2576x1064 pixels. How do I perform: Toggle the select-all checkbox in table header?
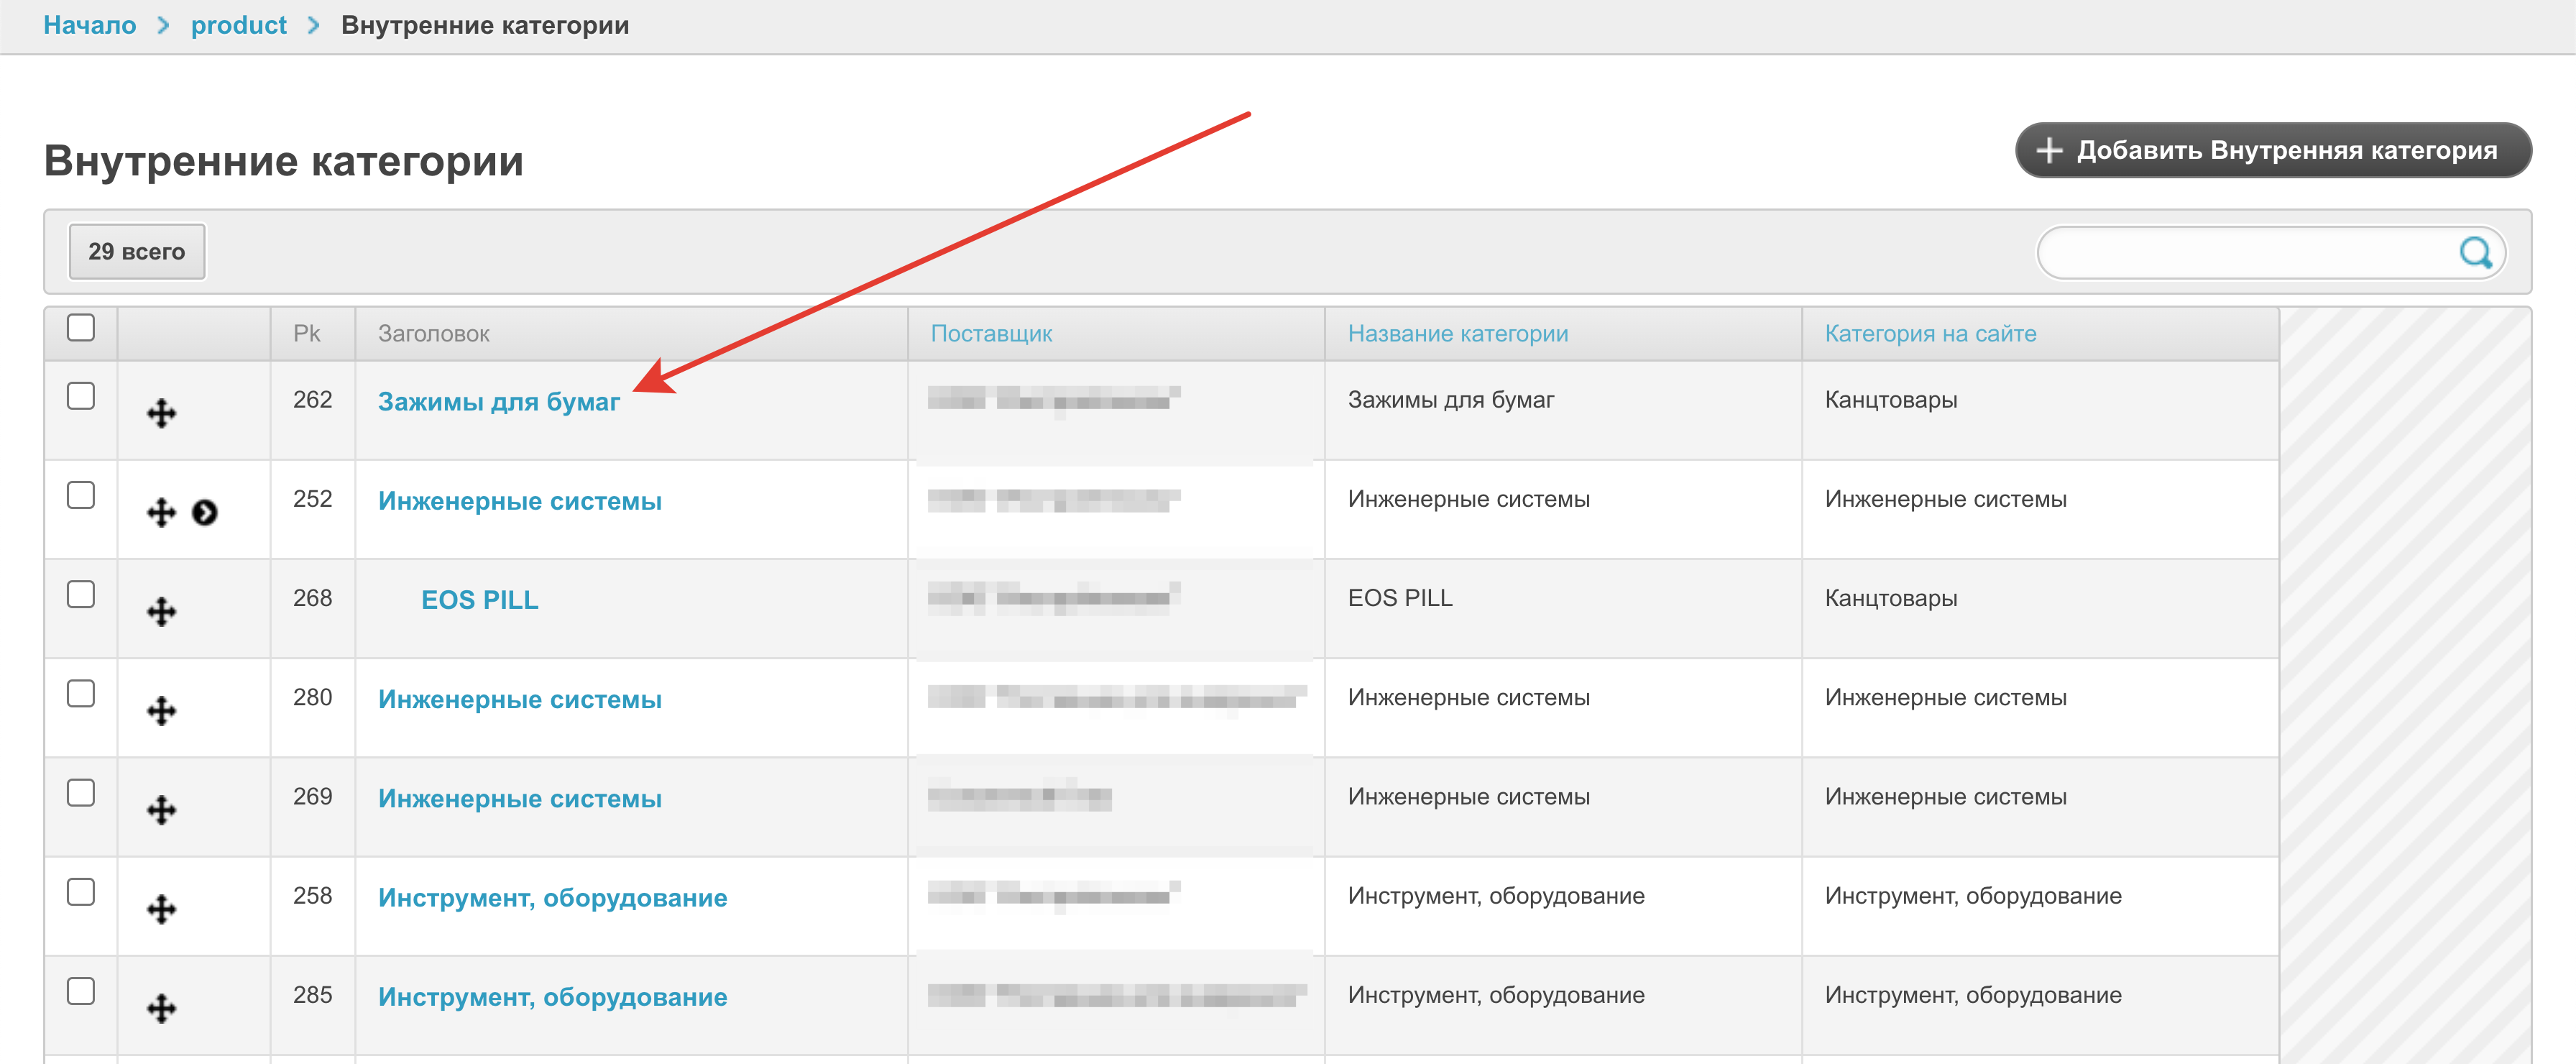pos(81,328)
